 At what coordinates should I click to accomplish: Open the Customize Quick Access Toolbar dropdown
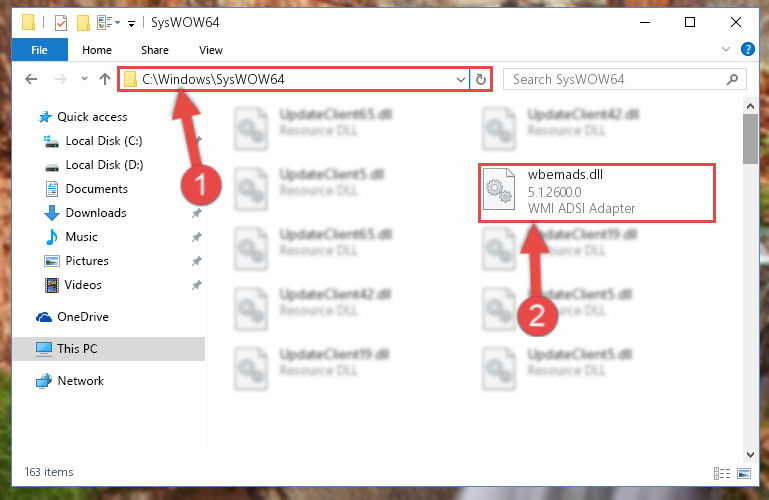[131, 23]
